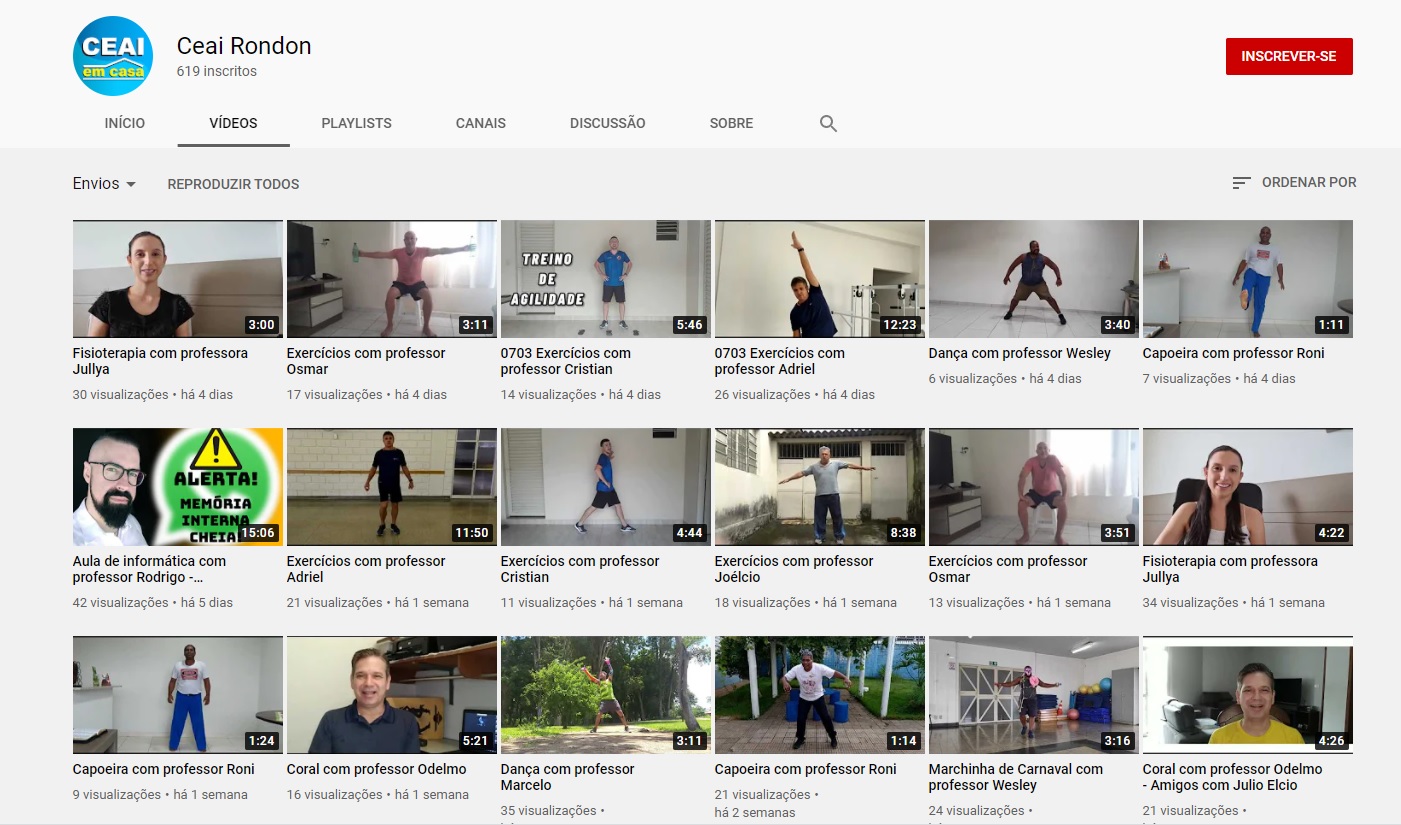Click title 'Marchinha de Carnaval com professor Wesley'

tap(1016, 777)
